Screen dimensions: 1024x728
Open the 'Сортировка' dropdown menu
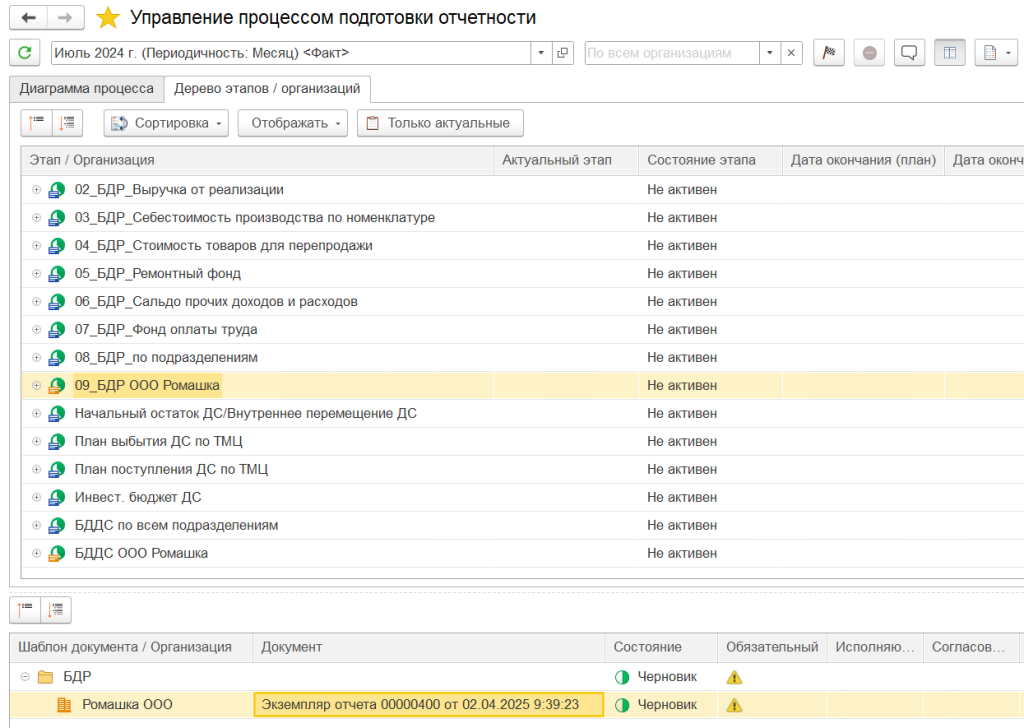(166, 123)
